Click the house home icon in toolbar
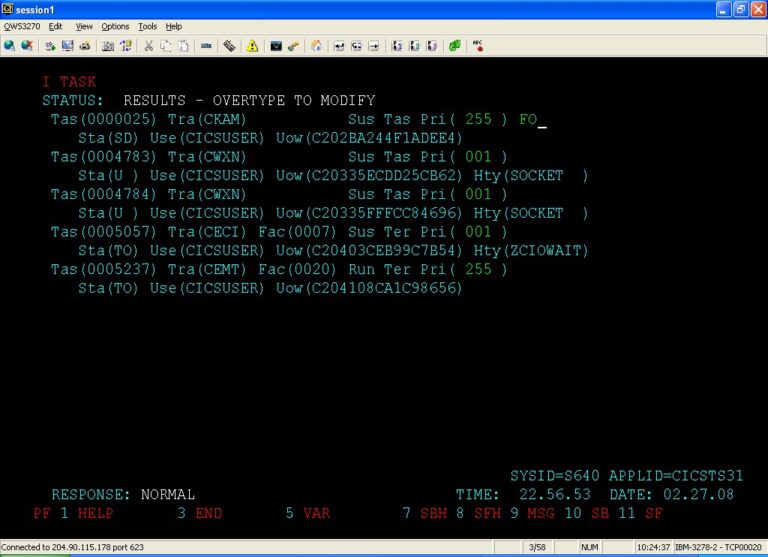768x557 pixels. [x=317, y=46]
